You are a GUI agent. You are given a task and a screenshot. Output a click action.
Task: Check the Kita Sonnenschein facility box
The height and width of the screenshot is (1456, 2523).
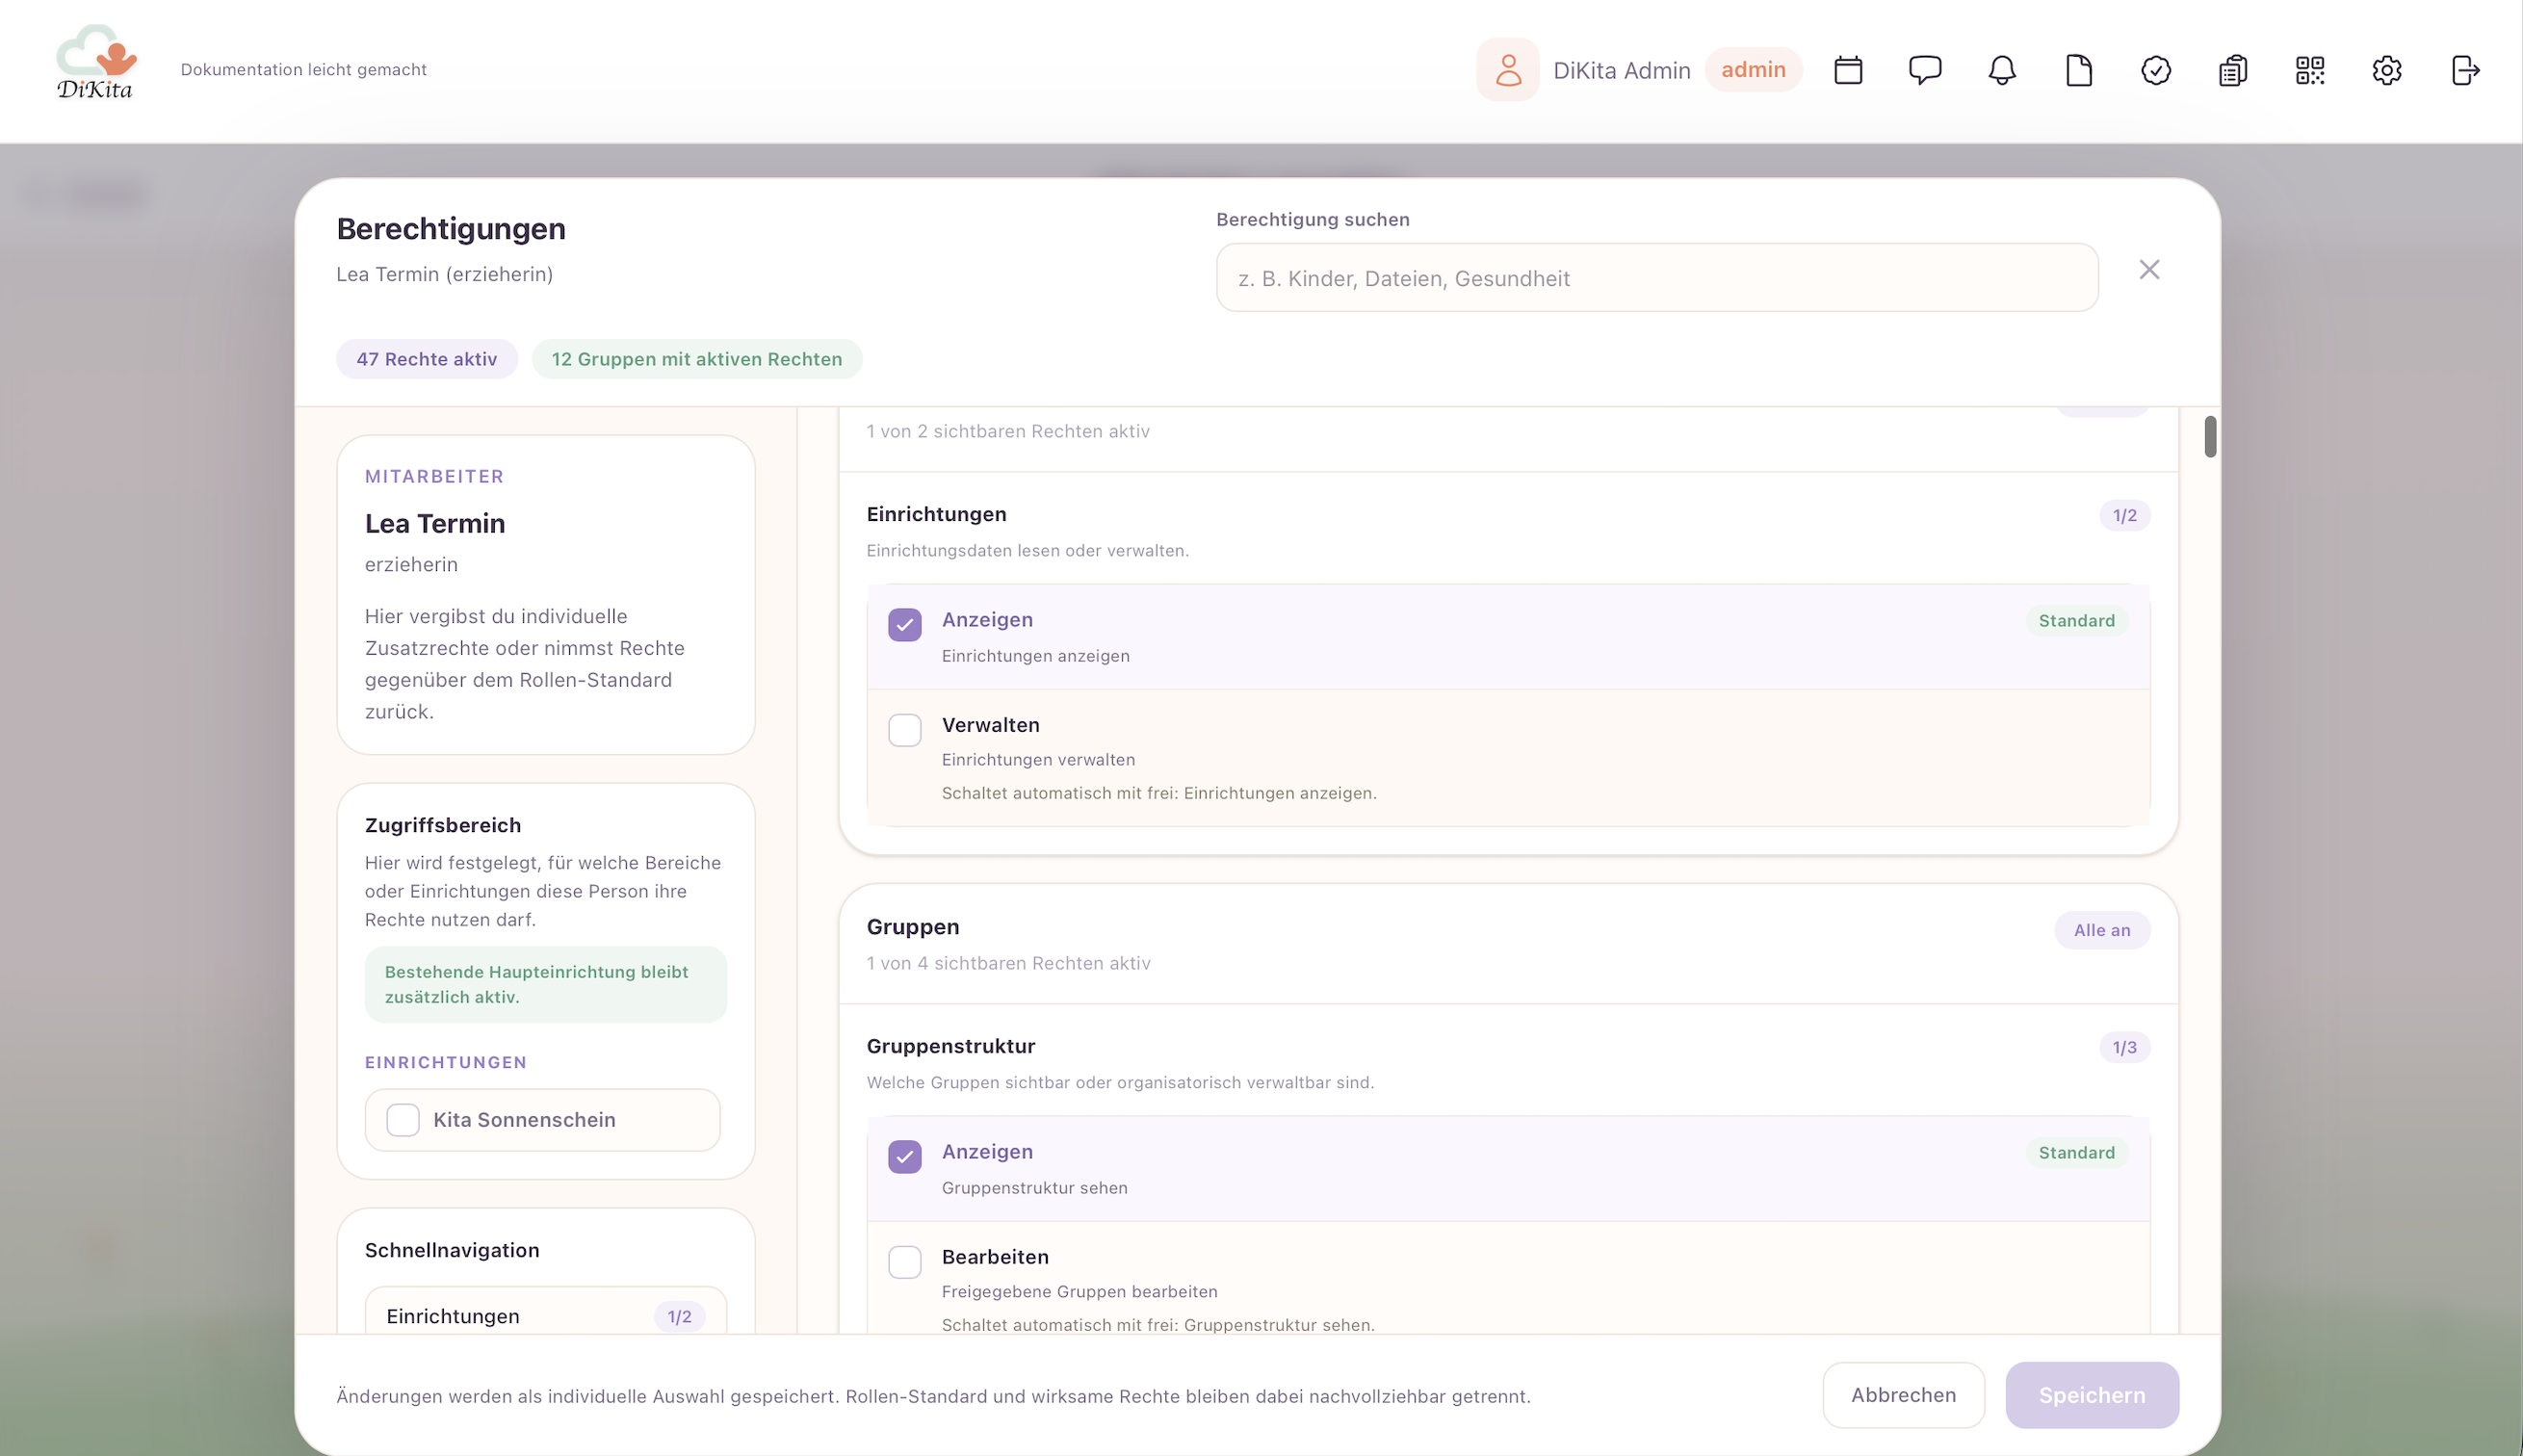[x=403, y=1120]
